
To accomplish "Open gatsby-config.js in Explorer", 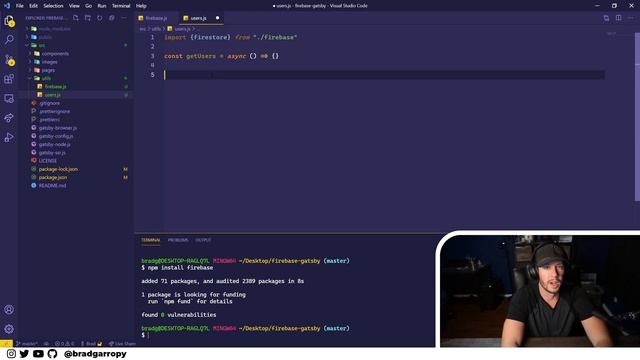I will pos(56,136).
